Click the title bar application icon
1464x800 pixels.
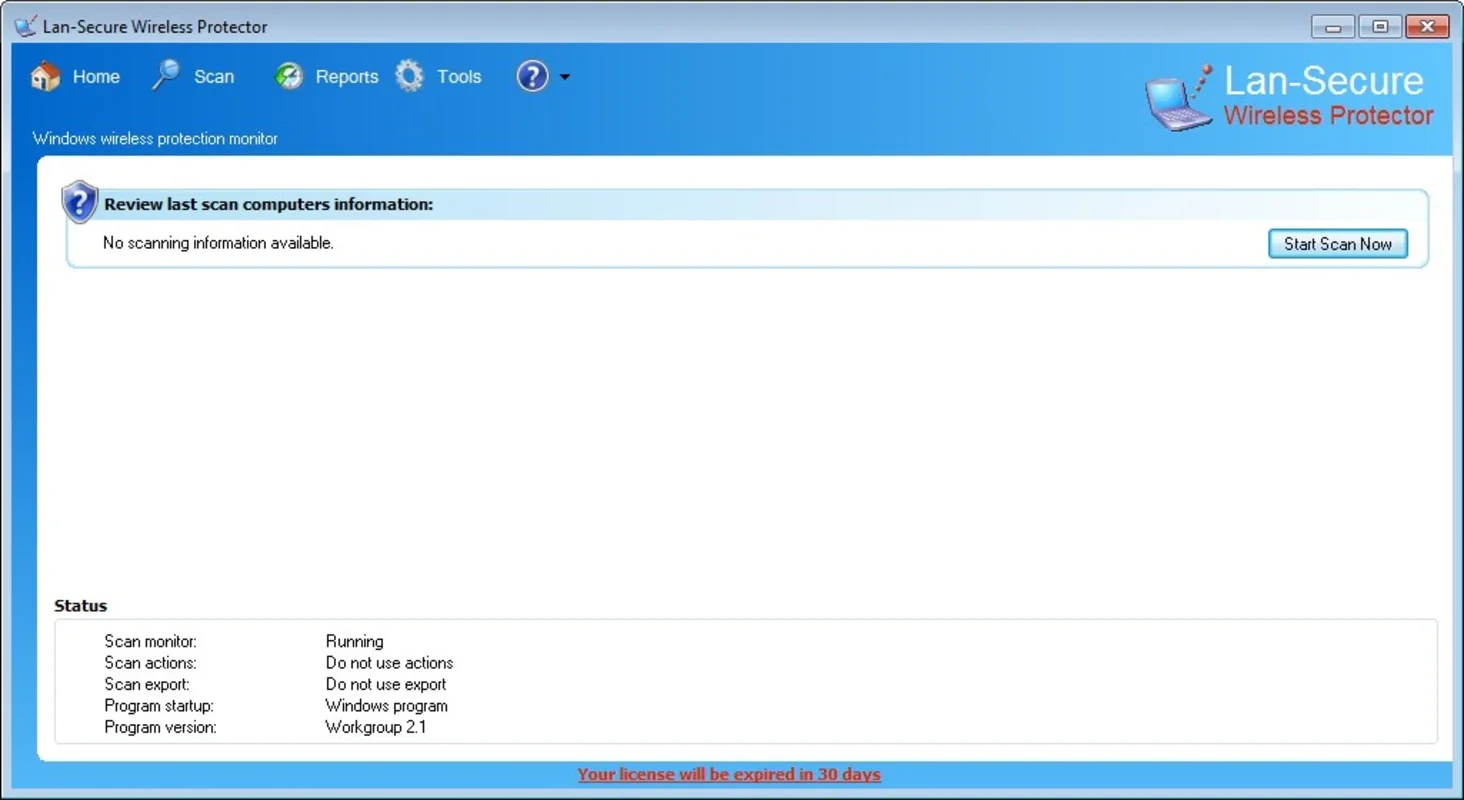tap(25, 26)
